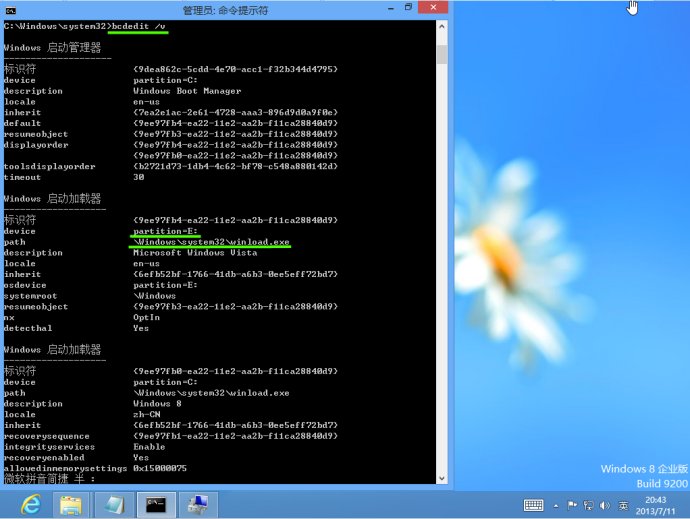The image size is (690, 519).
Task: Click the 'OptIn' nx value
Action: coord(147,317)
